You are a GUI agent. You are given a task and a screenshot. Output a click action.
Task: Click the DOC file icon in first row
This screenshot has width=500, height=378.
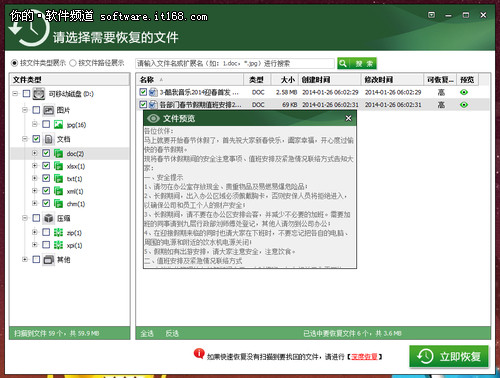click(x=153, y=92)
